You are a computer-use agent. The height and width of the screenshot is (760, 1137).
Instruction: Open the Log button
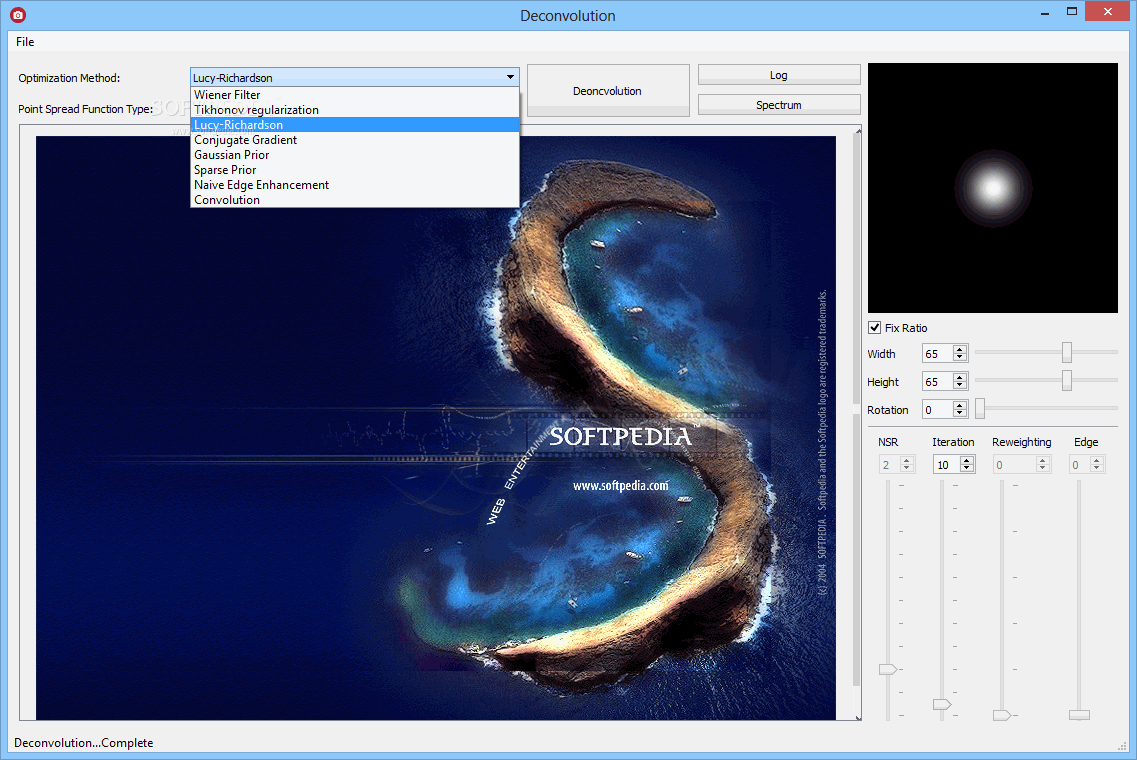tap(779, 75)
